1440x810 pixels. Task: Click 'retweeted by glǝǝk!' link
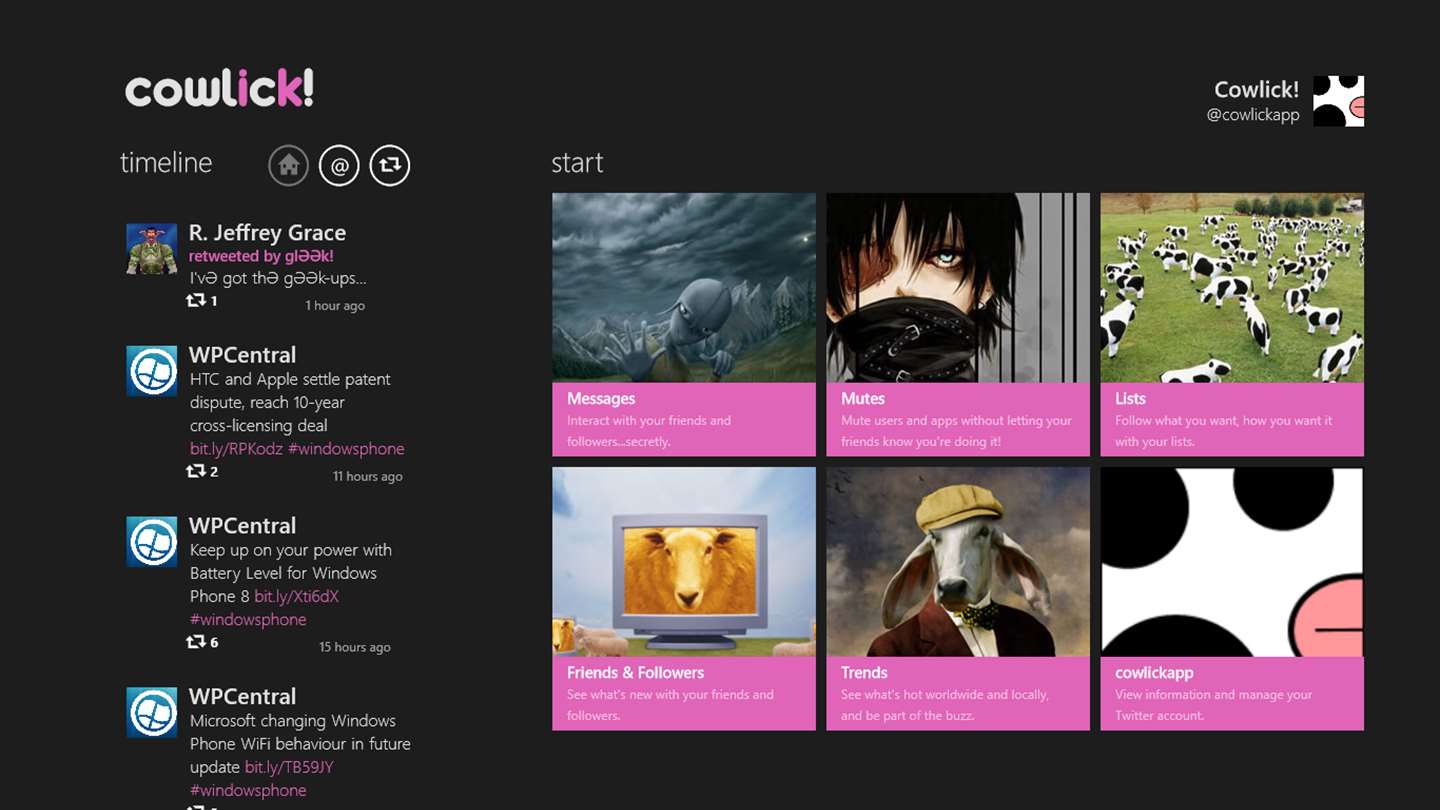[261, 256]
